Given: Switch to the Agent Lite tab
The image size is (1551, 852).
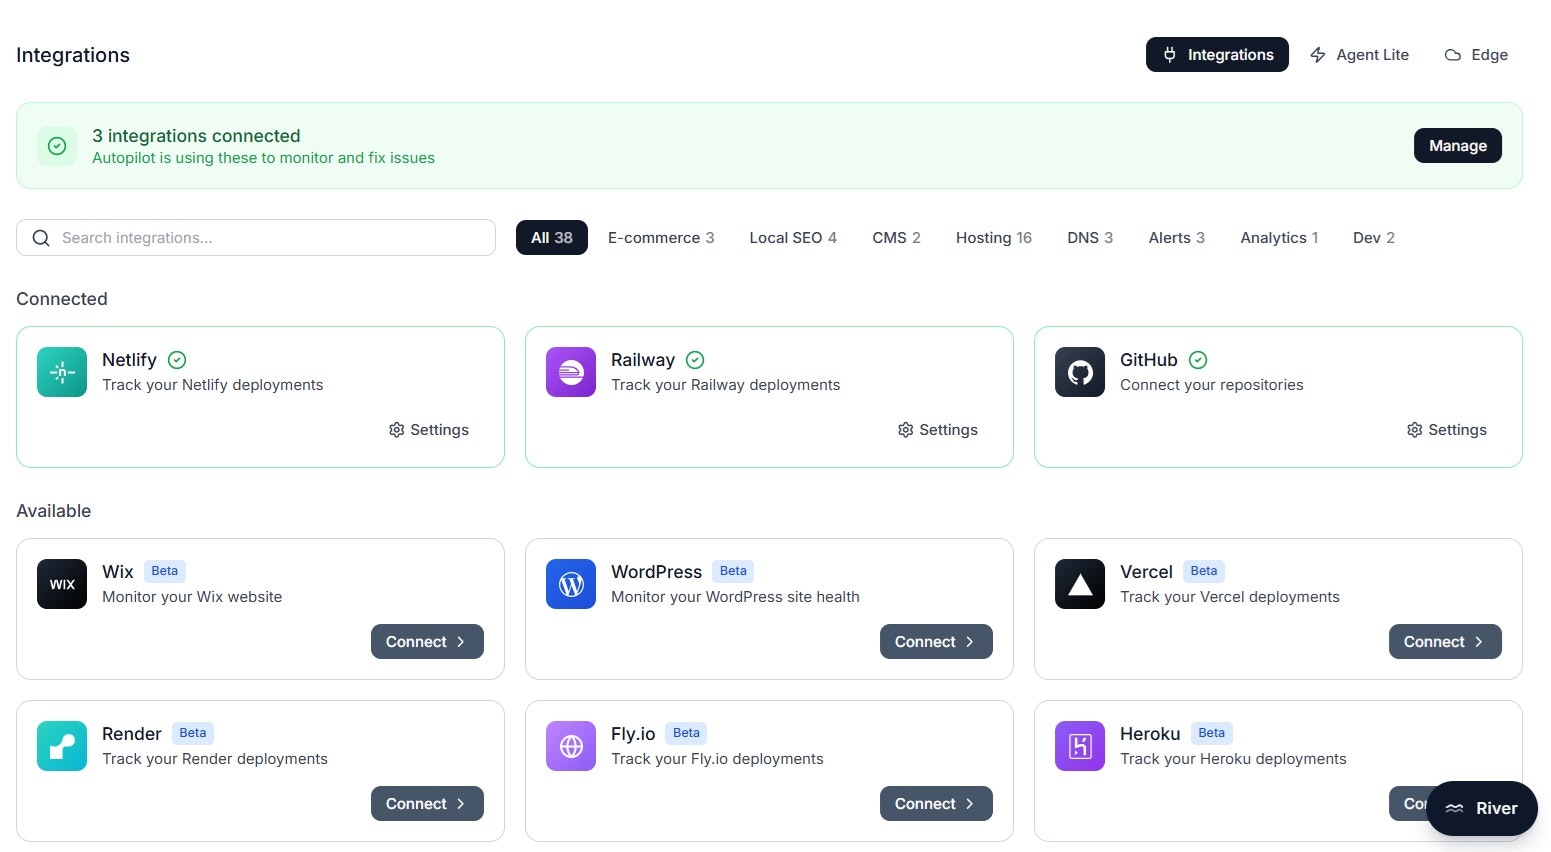Looking at the screenshot, I should pos(1360,55).
